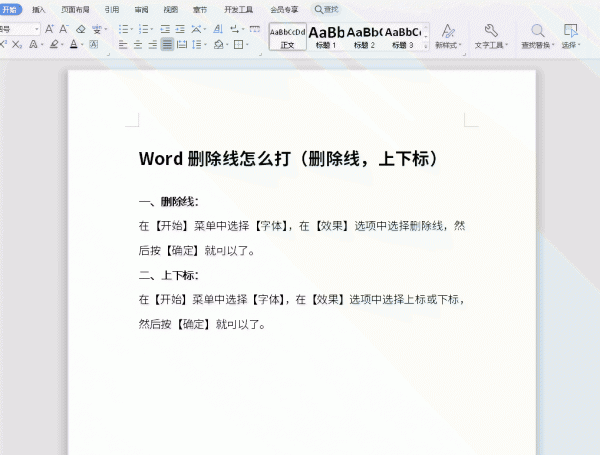Image resolution: width=600 pixels, height=455 pixels.
Task: Switch to the 视图 tab
Action: (x=171, y=10)
